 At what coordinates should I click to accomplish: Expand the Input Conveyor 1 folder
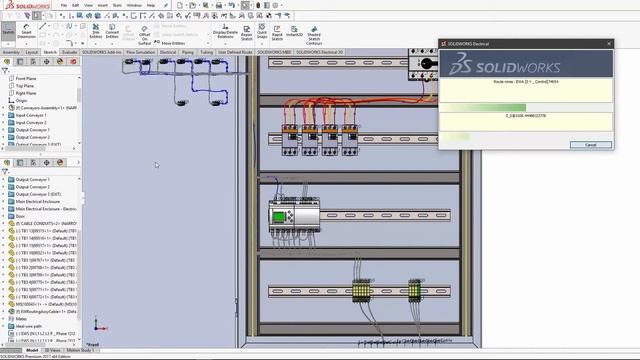(3, 115)
